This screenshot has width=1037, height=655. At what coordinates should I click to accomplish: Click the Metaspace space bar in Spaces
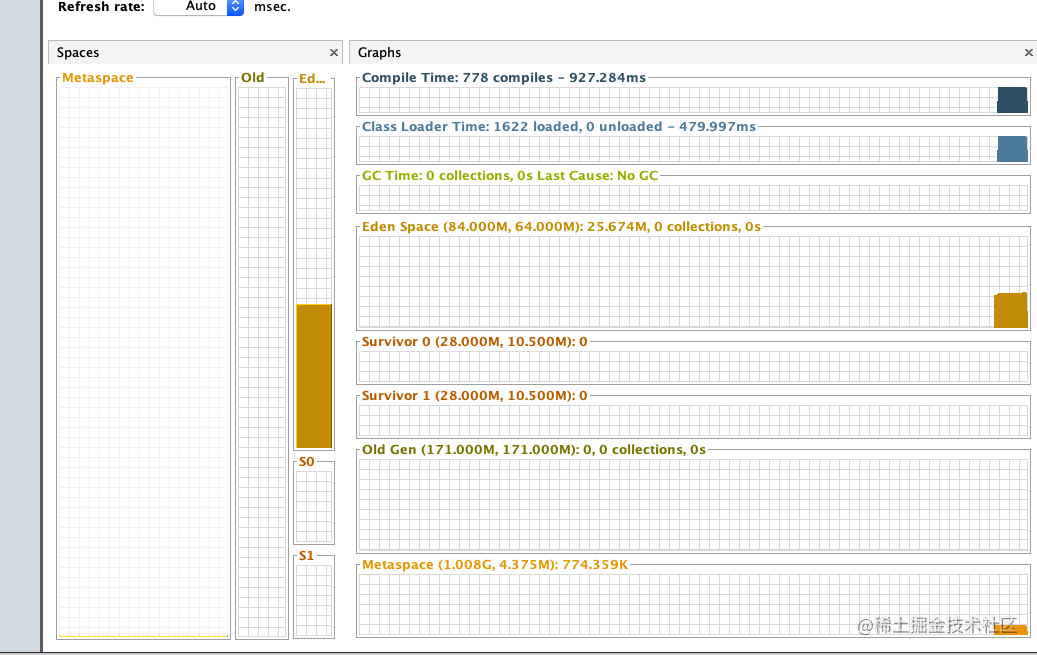coord(144,362)
